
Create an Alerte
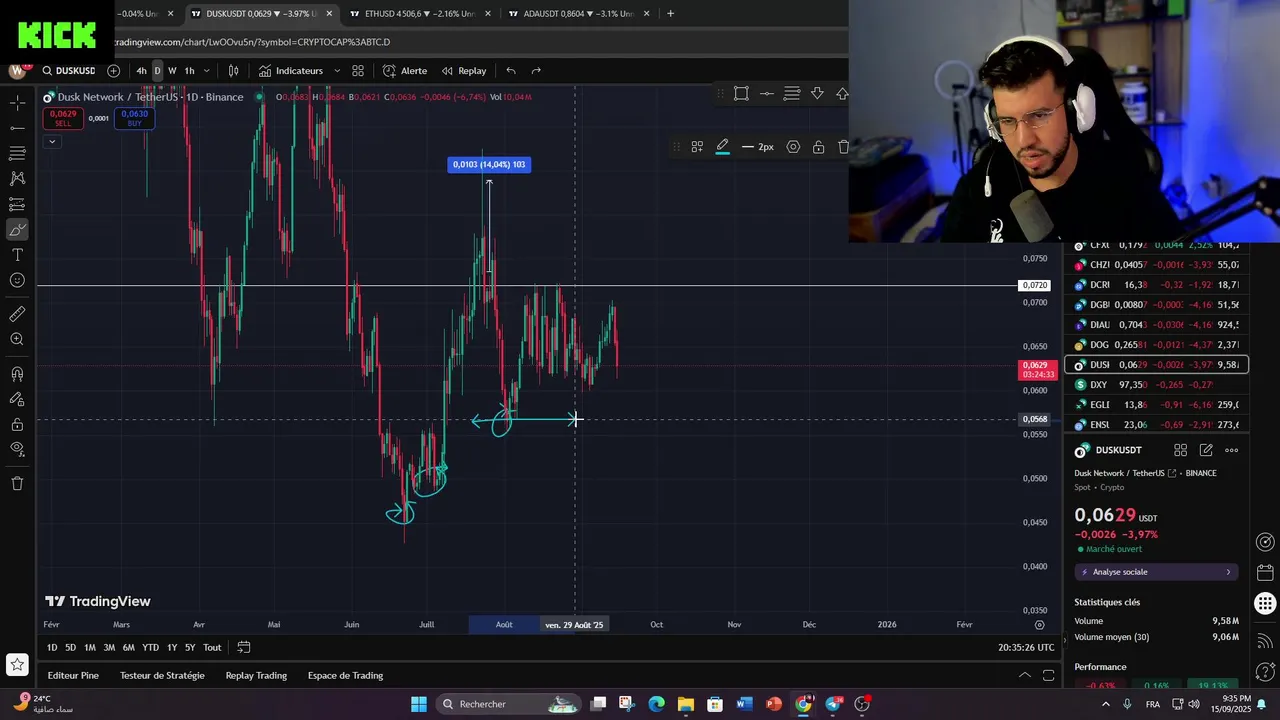coord(404,71)
